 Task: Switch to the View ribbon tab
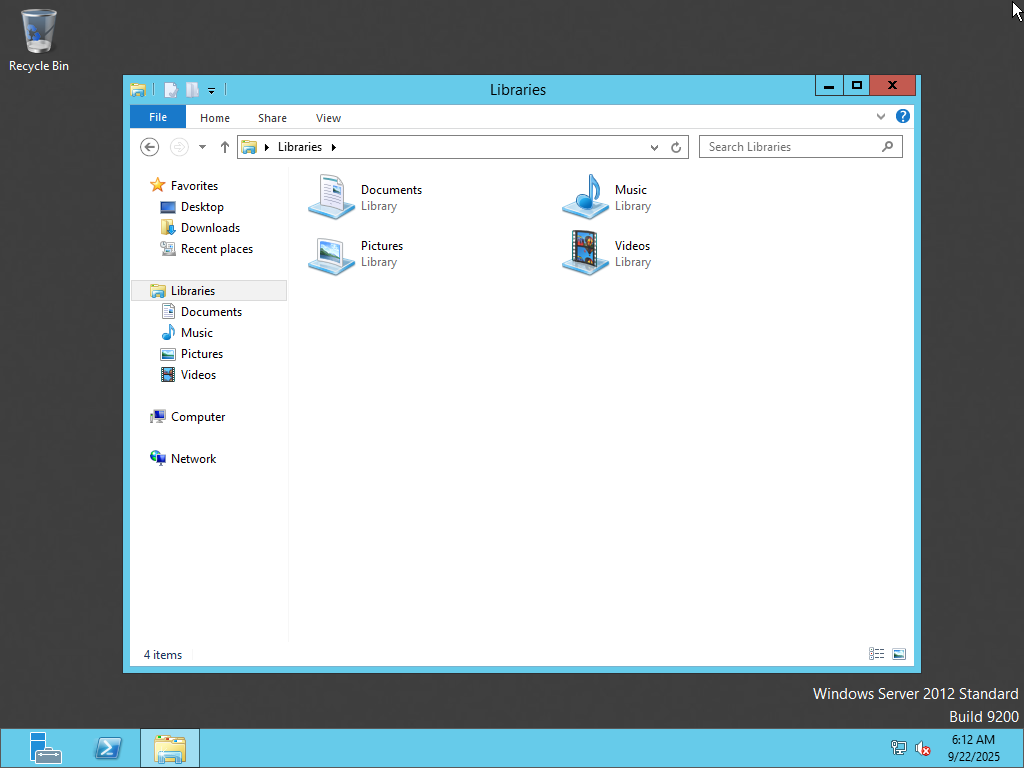coord(328,118)
